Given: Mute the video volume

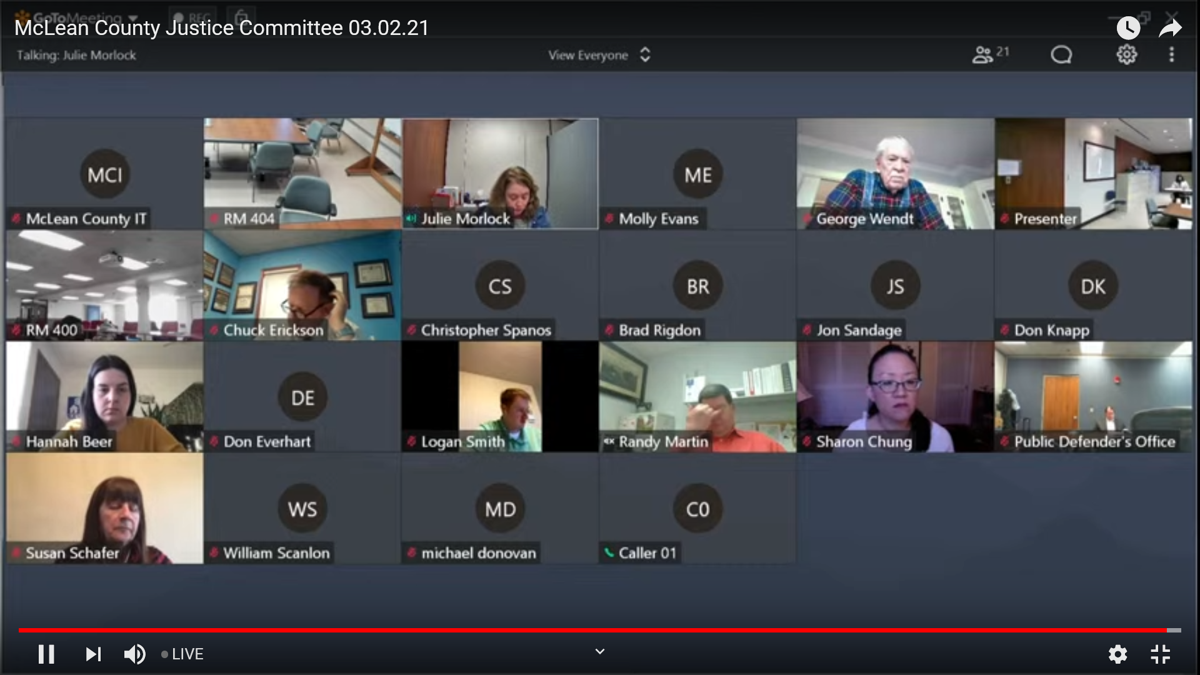Looking at the screenshot, I should 134,654.
